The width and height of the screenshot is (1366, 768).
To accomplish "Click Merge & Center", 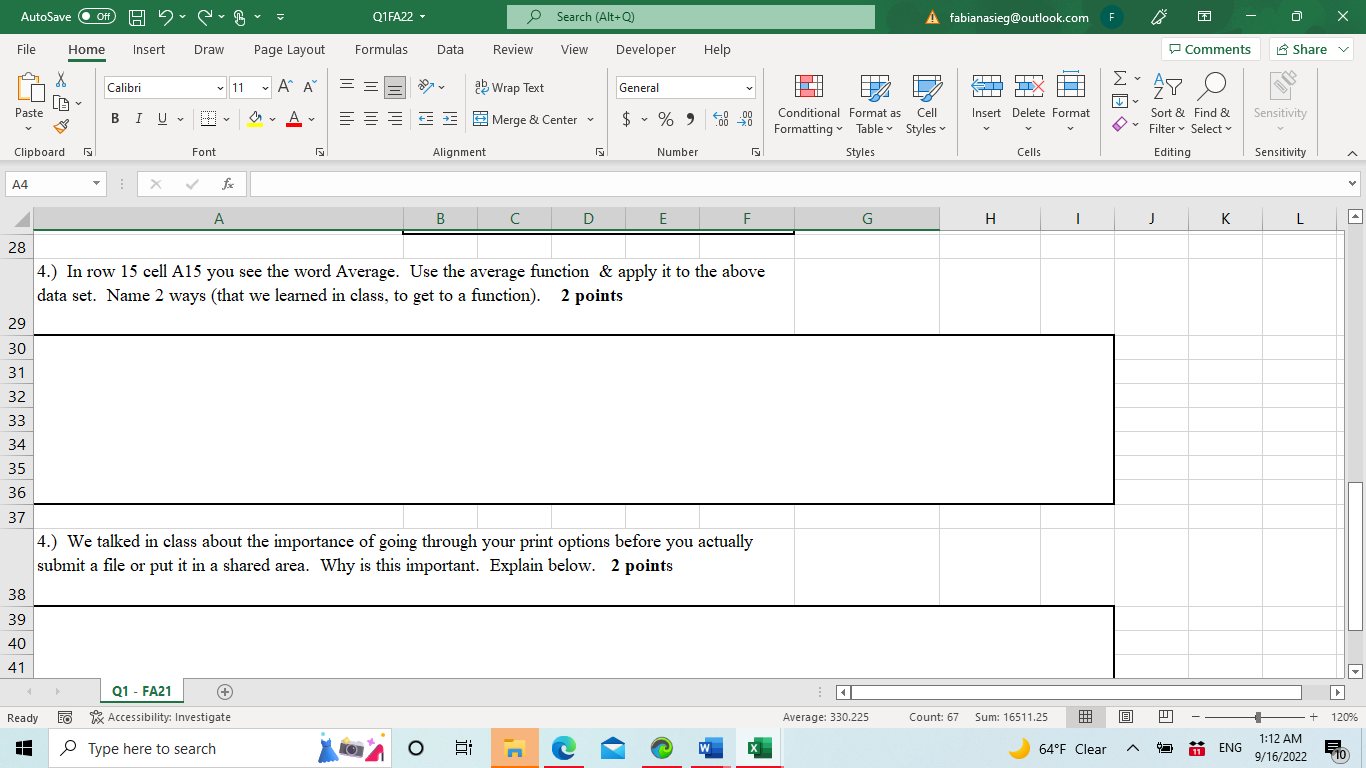I will pos(530,119).
